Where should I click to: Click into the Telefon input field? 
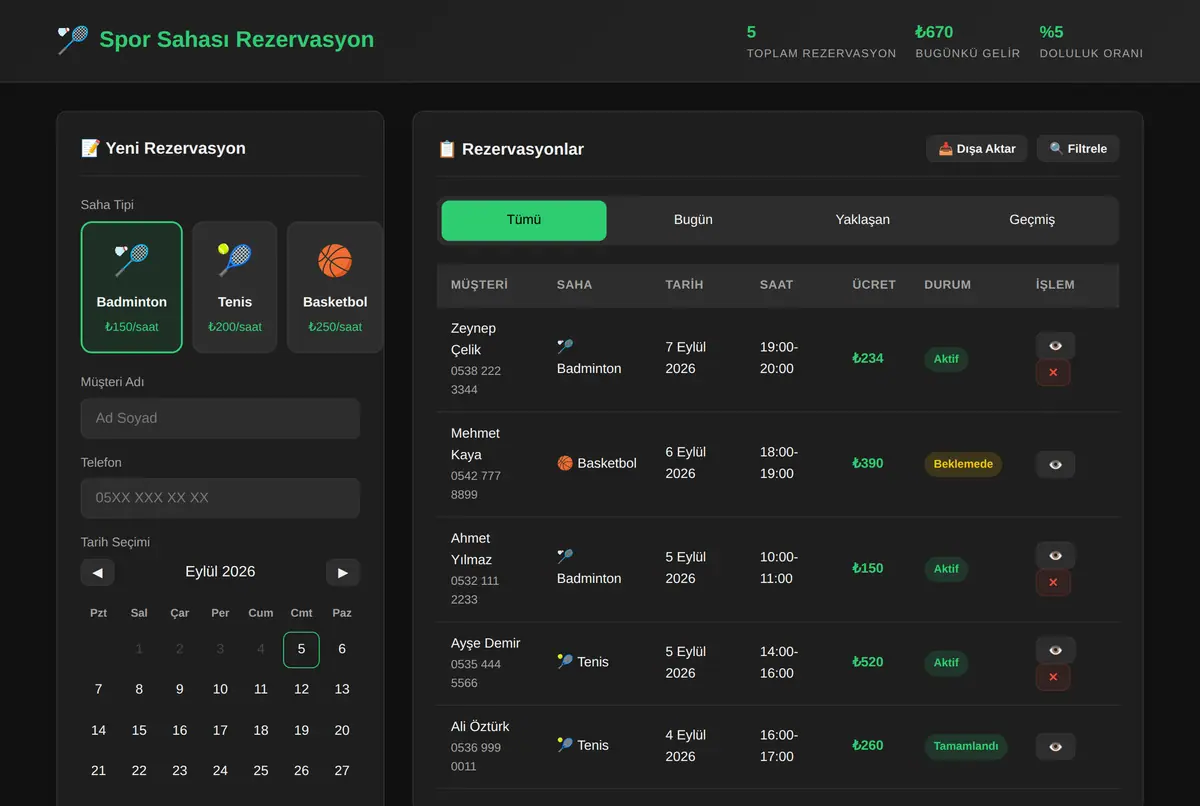tap(220, 498)
